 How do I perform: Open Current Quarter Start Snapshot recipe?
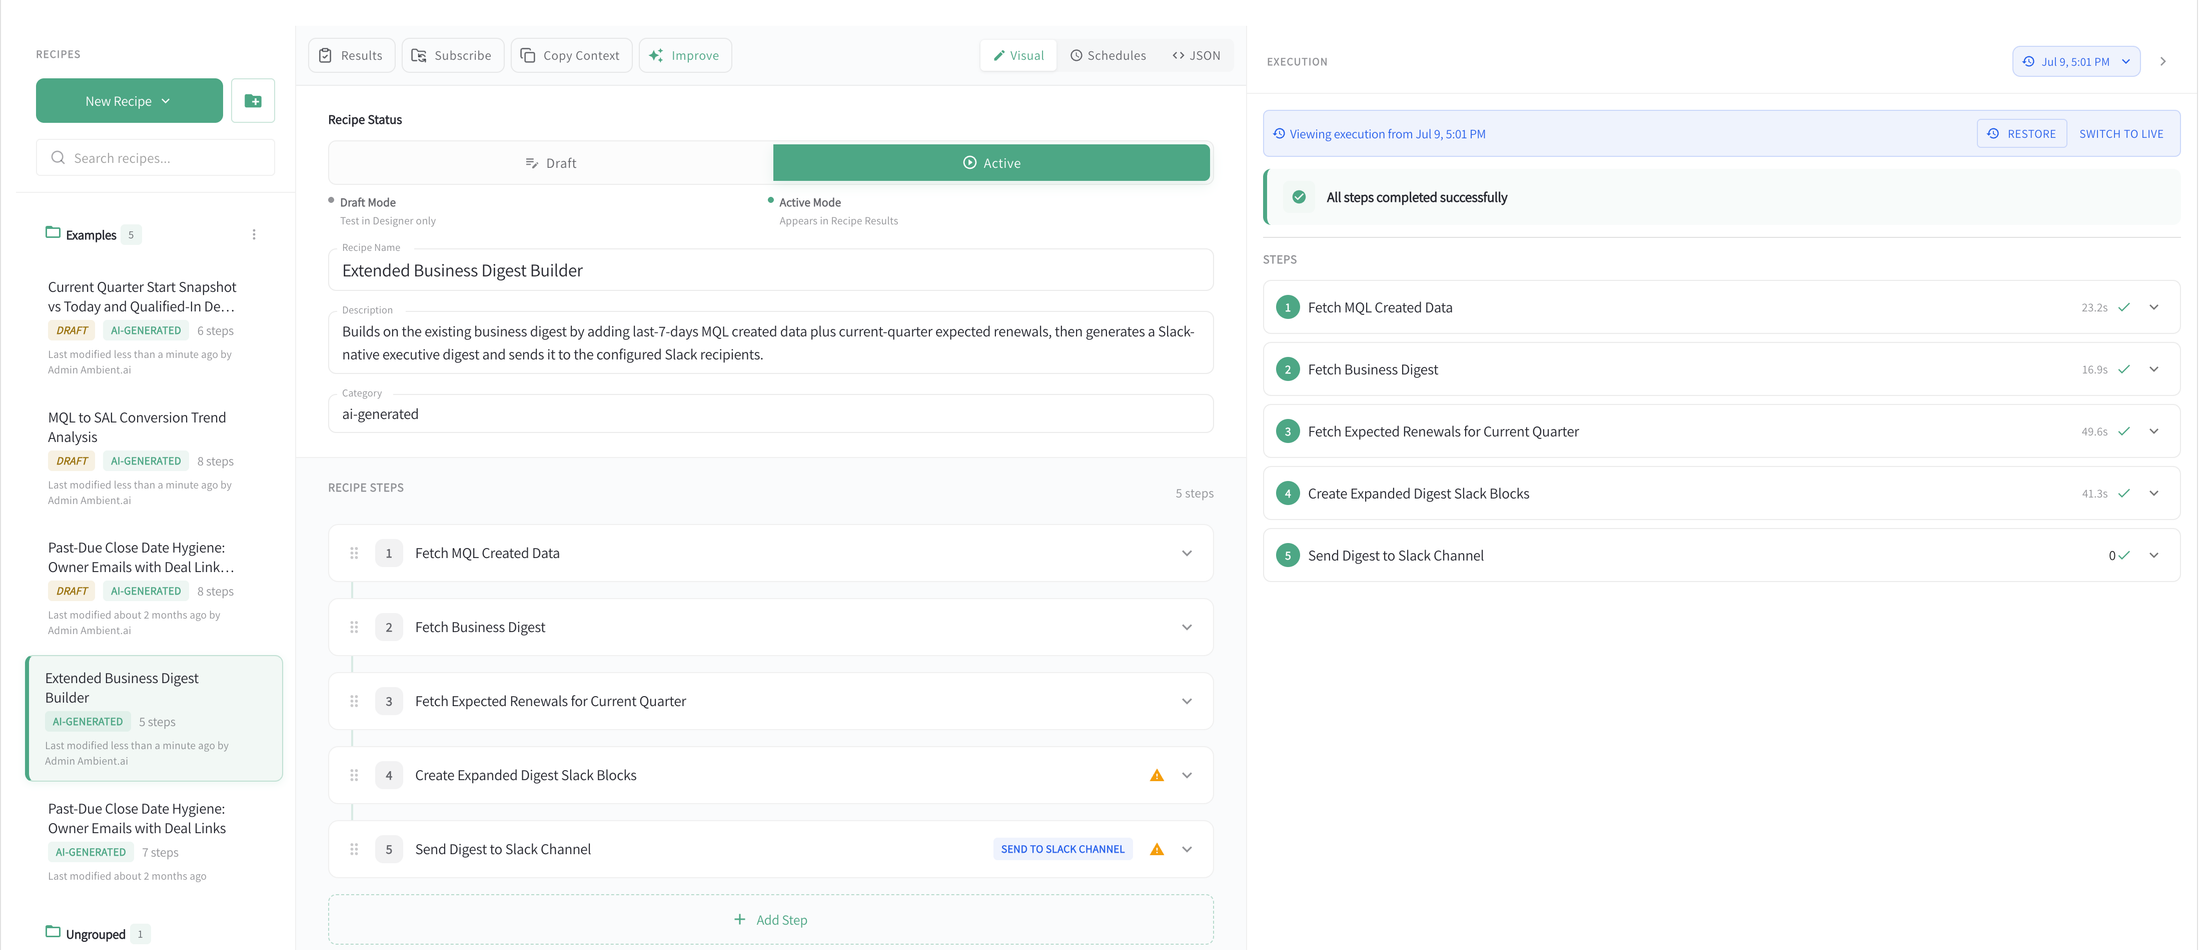pos(154,328)
